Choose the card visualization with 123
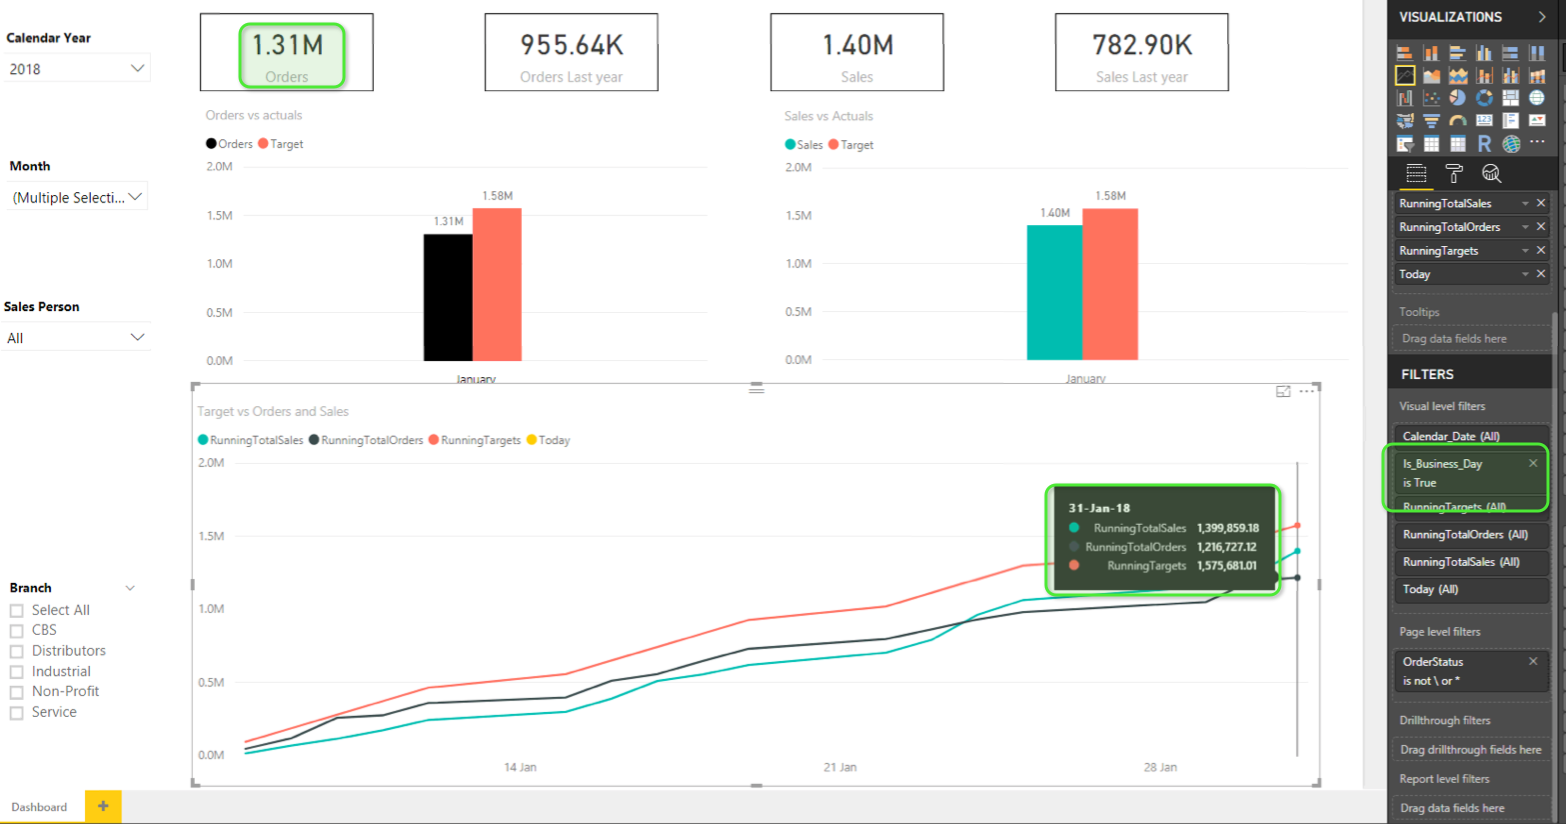The width and height of the screenshot is (1566, 824). click(1484, 121)
